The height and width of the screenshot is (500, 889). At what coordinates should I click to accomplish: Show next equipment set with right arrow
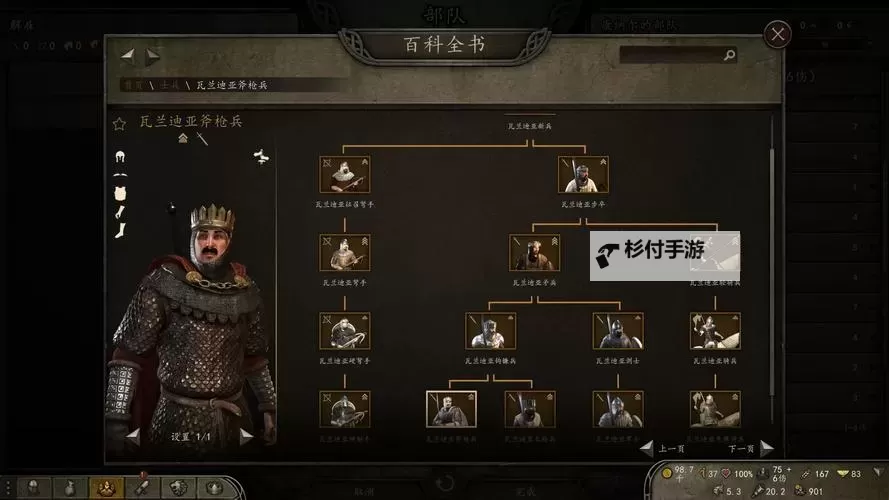pyautogui.click(x=245, y=436)
